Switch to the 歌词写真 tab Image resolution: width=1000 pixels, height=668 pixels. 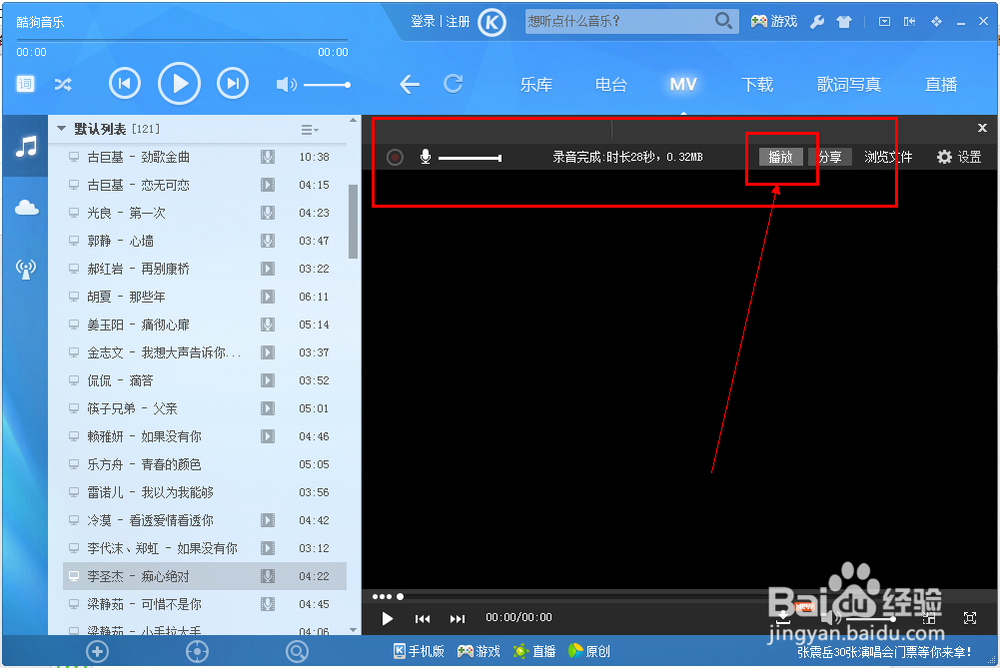tap(849, 84)
